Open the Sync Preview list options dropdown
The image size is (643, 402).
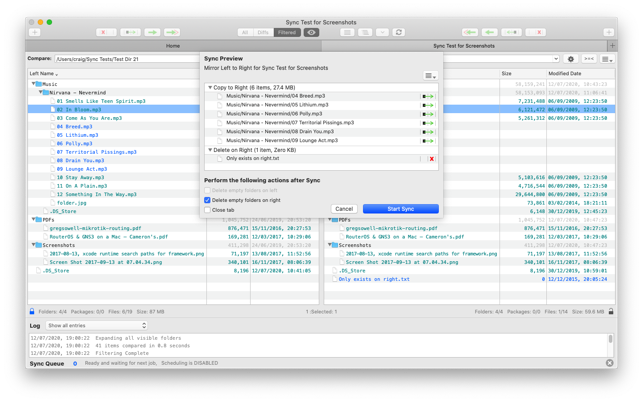430,75
